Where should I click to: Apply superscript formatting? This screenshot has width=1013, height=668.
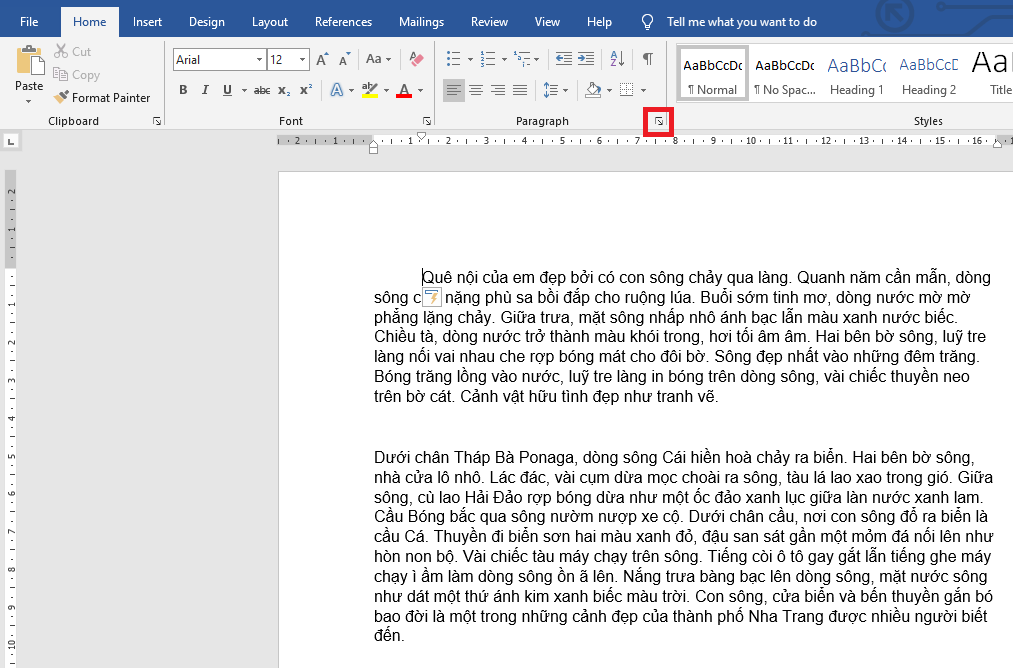click(x=306, y=90)
